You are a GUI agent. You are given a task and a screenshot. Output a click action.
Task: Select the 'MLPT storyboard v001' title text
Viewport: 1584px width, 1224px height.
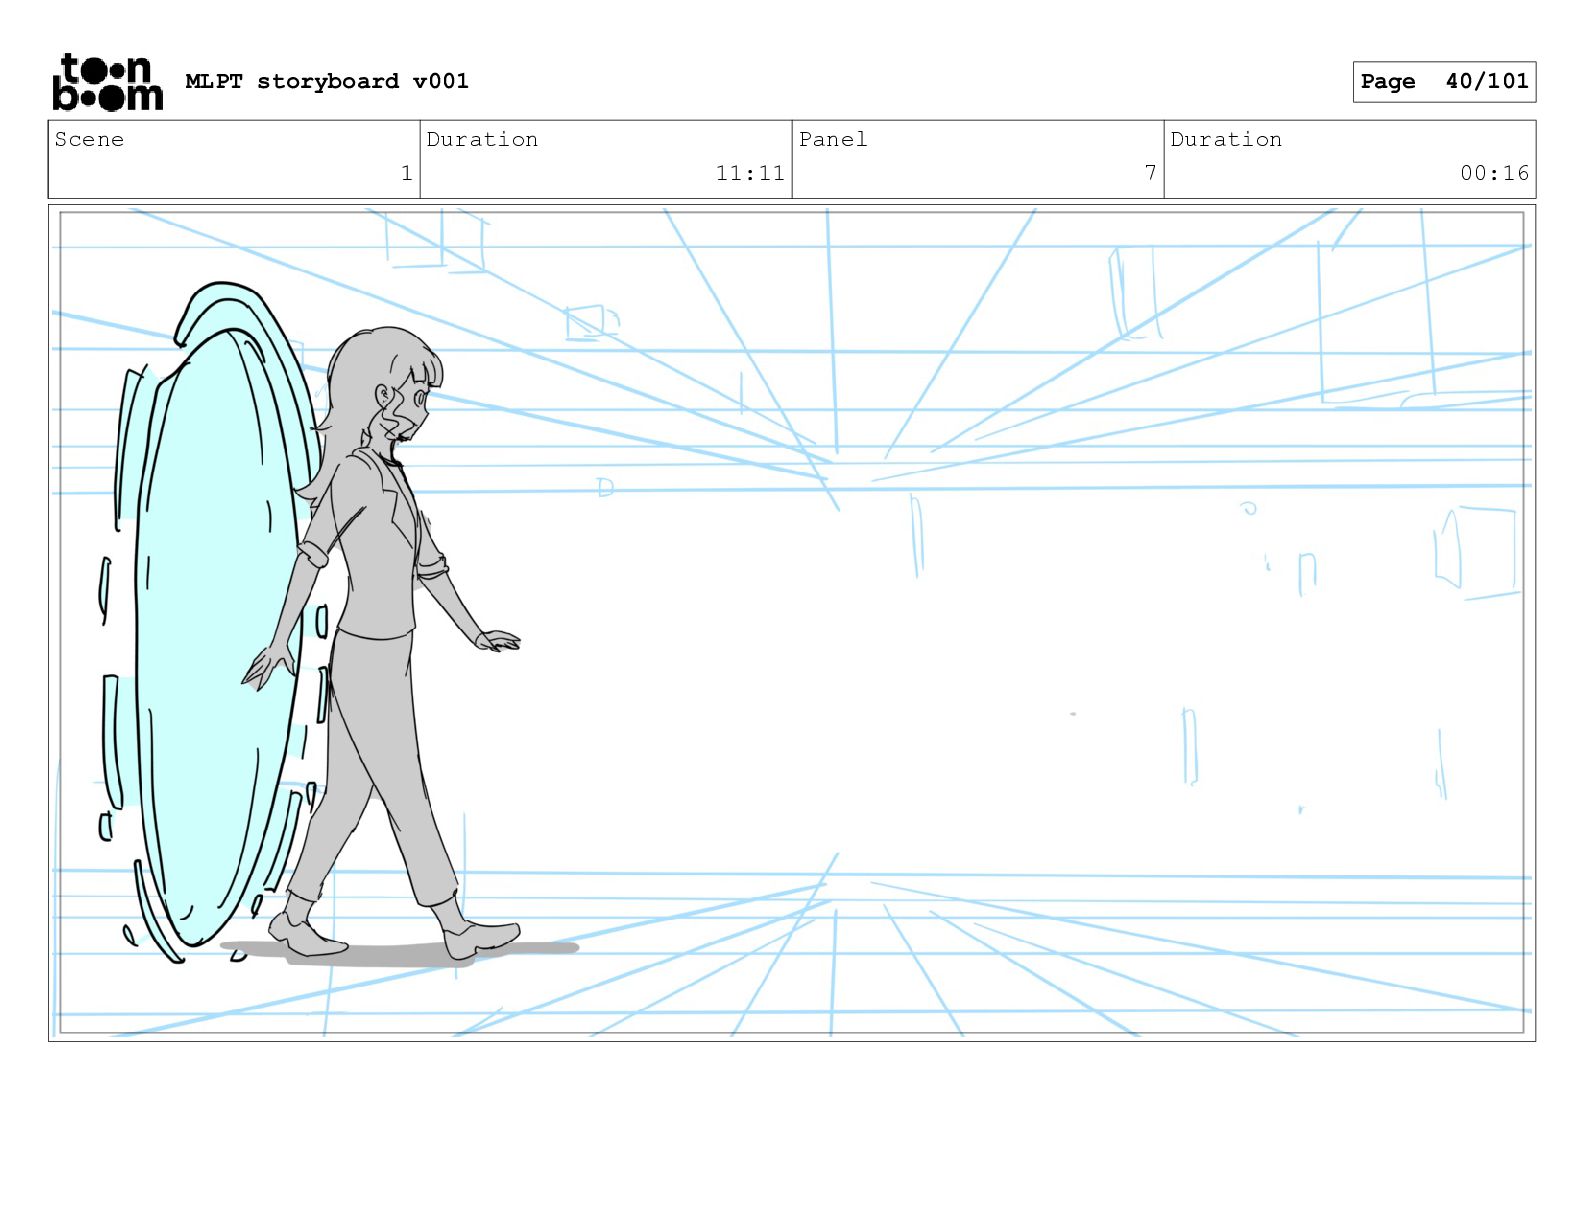327,81
